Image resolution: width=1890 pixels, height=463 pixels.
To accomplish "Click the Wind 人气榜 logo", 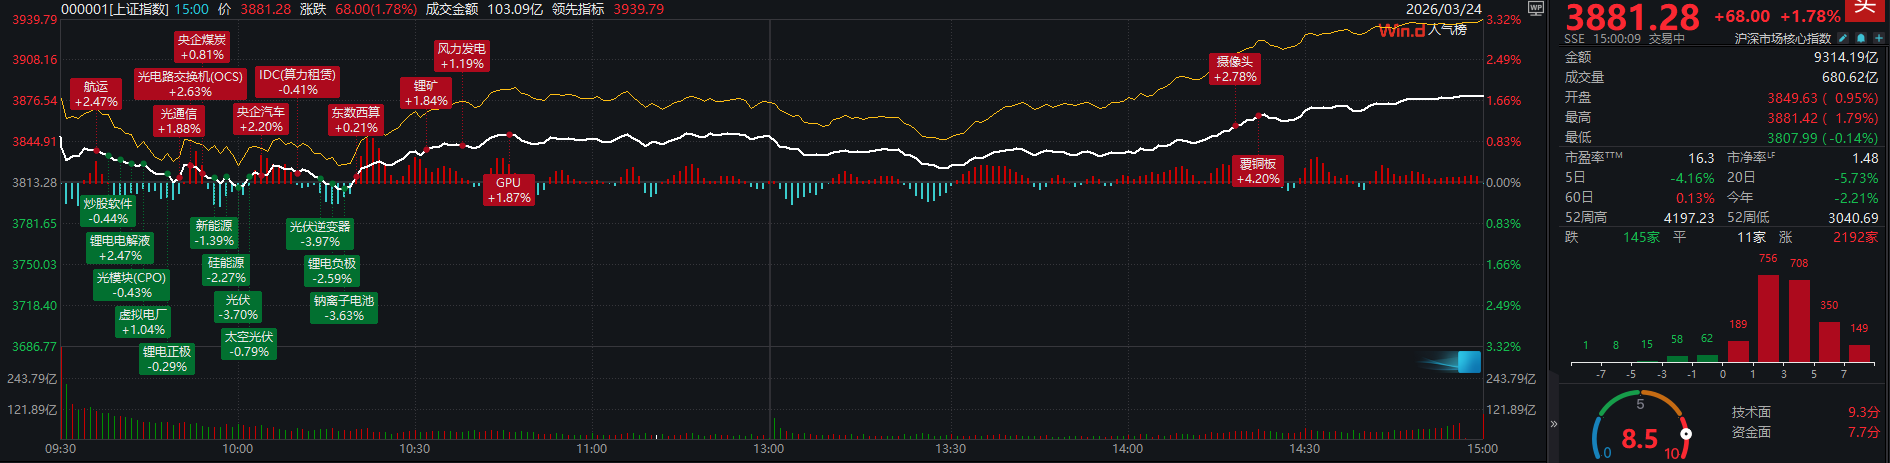I will (1422, 30).
